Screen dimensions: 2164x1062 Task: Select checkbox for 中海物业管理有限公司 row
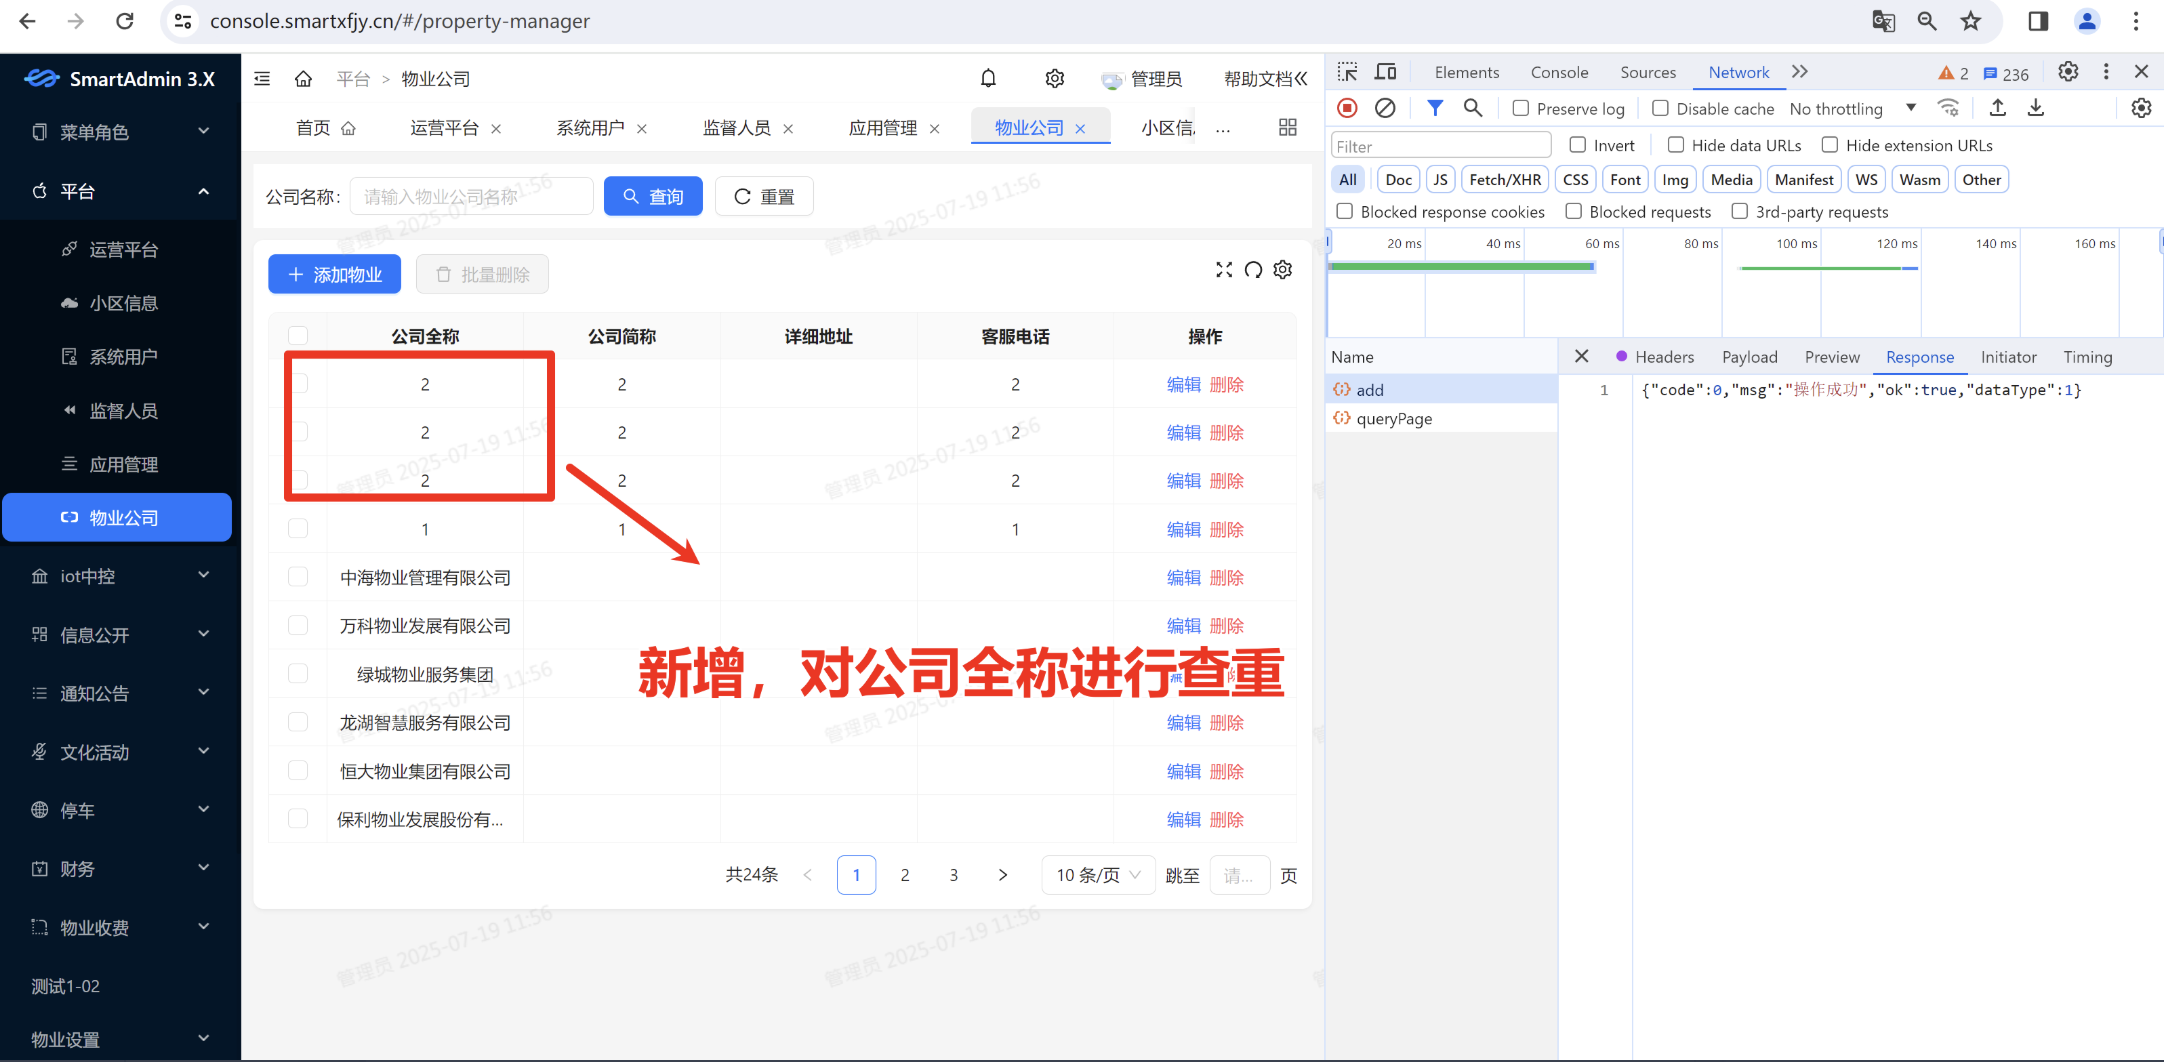[x=298, y=577]
